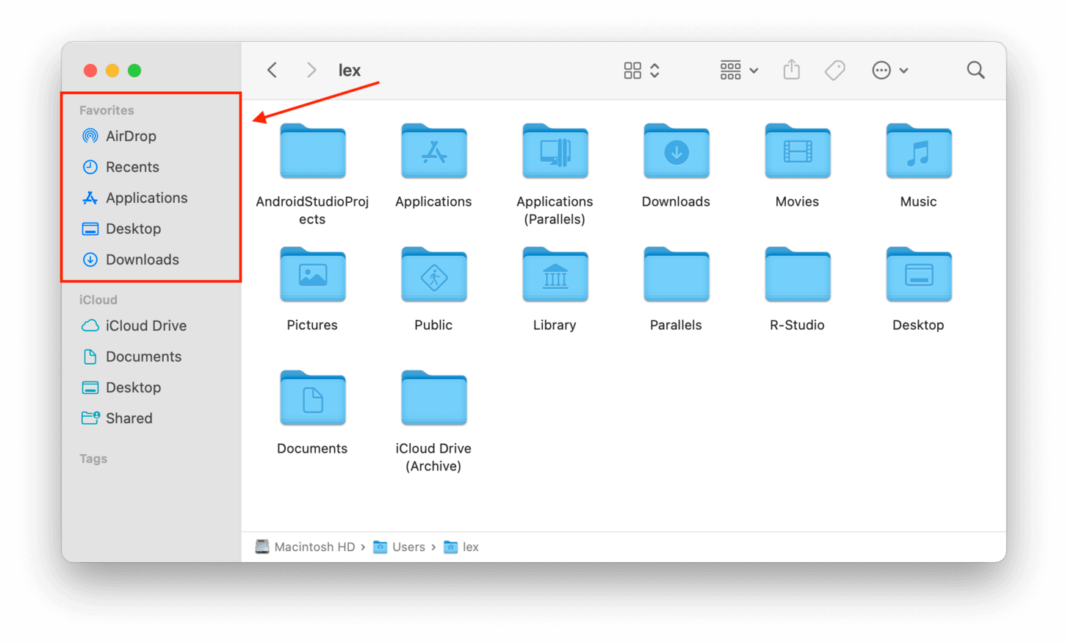Screen dimensions: 1068x643
Task: Click the Search magnifier icon
Action: pyautogui.click(x=975, y=69)
